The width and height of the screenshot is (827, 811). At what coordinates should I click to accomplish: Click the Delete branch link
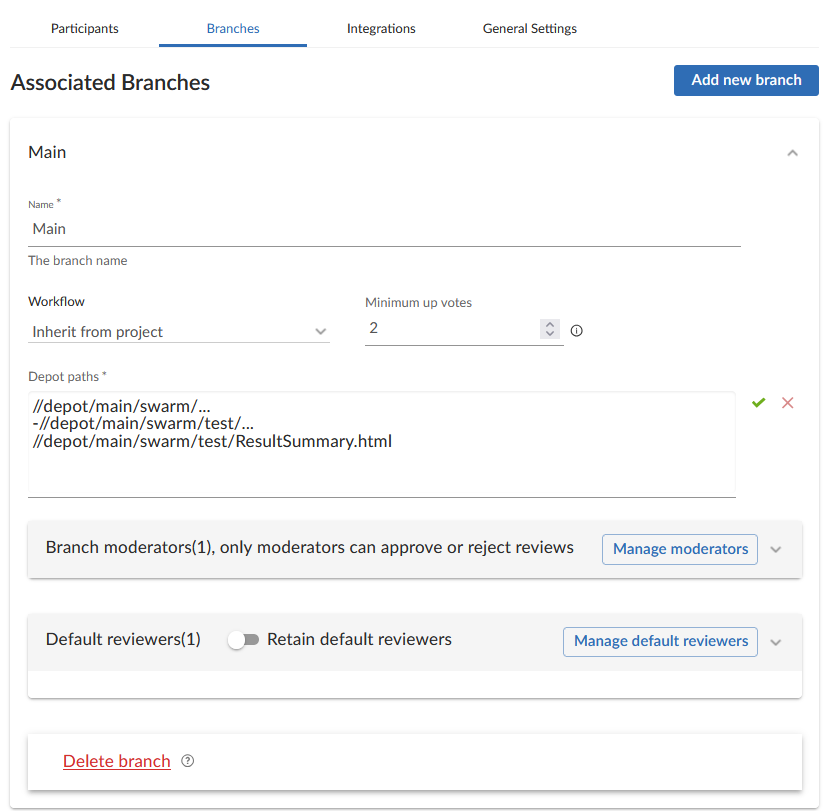117,761
